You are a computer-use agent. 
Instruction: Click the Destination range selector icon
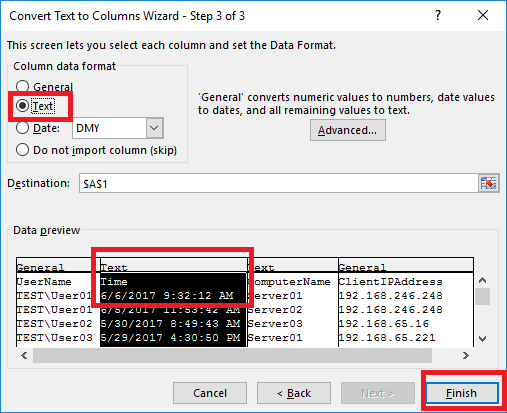(488, 183)
